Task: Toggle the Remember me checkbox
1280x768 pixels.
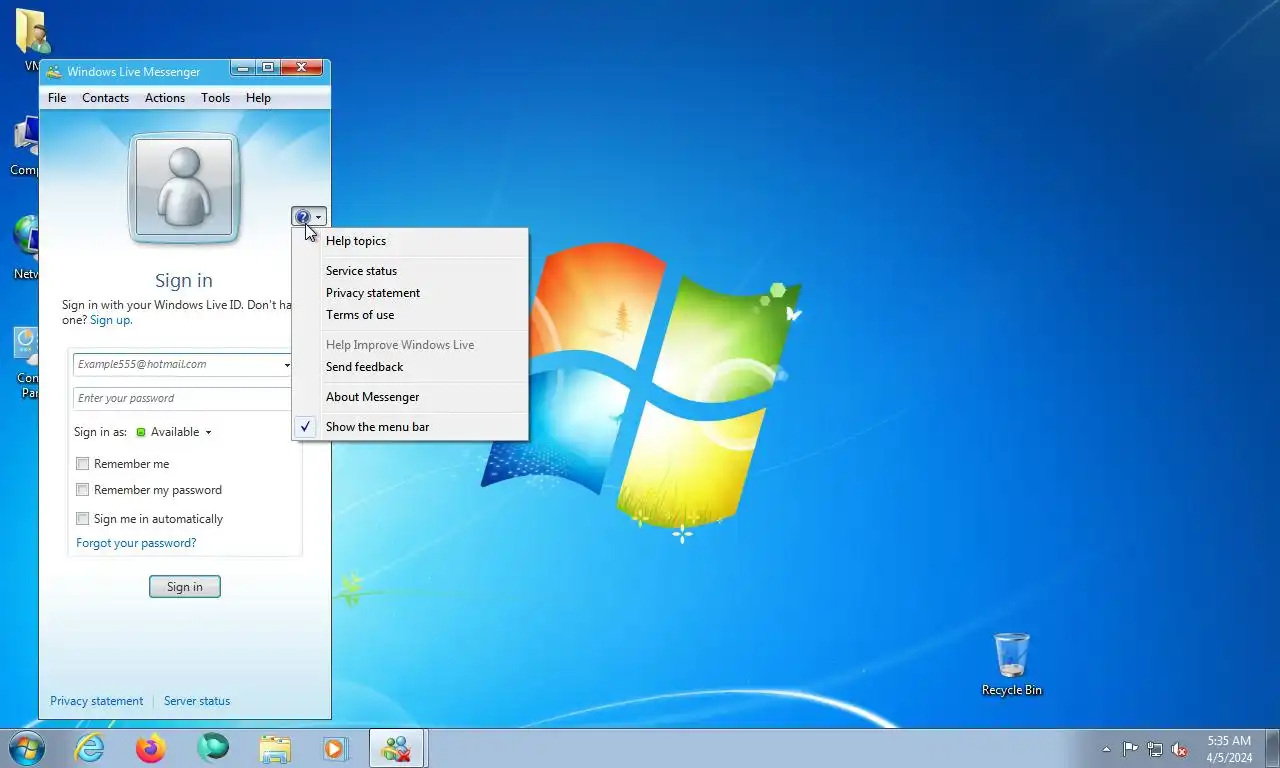Action: (x=83, y=464)
